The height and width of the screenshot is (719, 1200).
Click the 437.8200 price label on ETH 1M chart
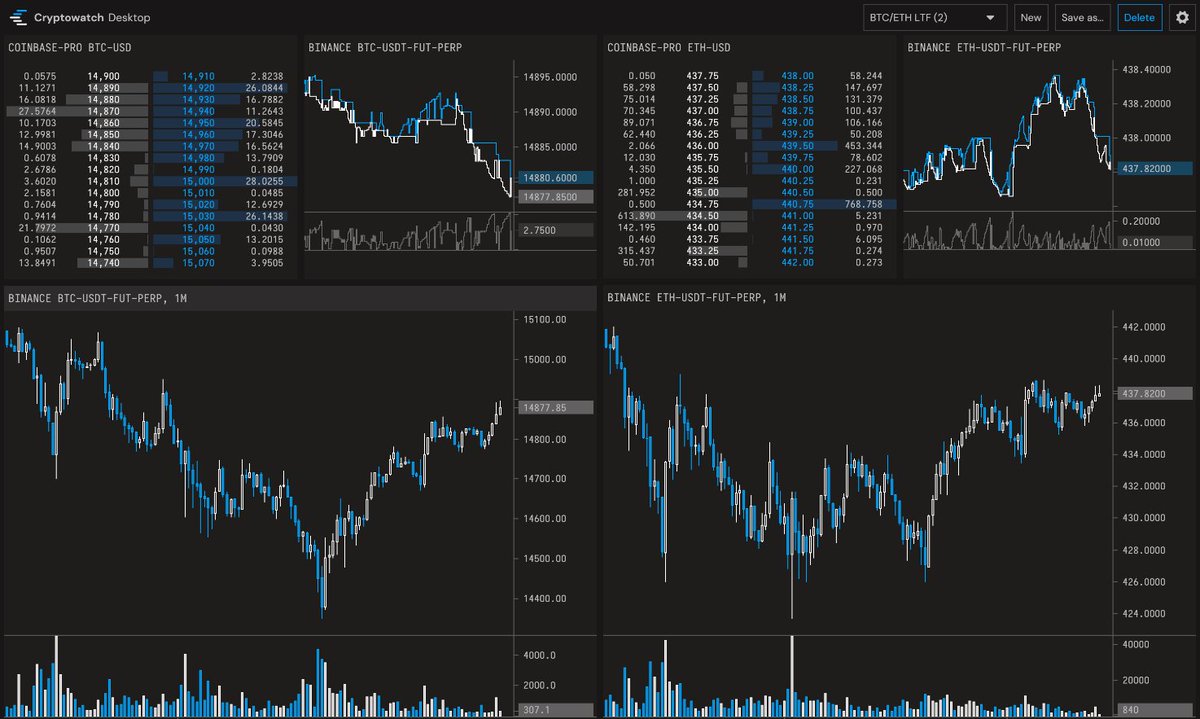tap(1155, 394)
